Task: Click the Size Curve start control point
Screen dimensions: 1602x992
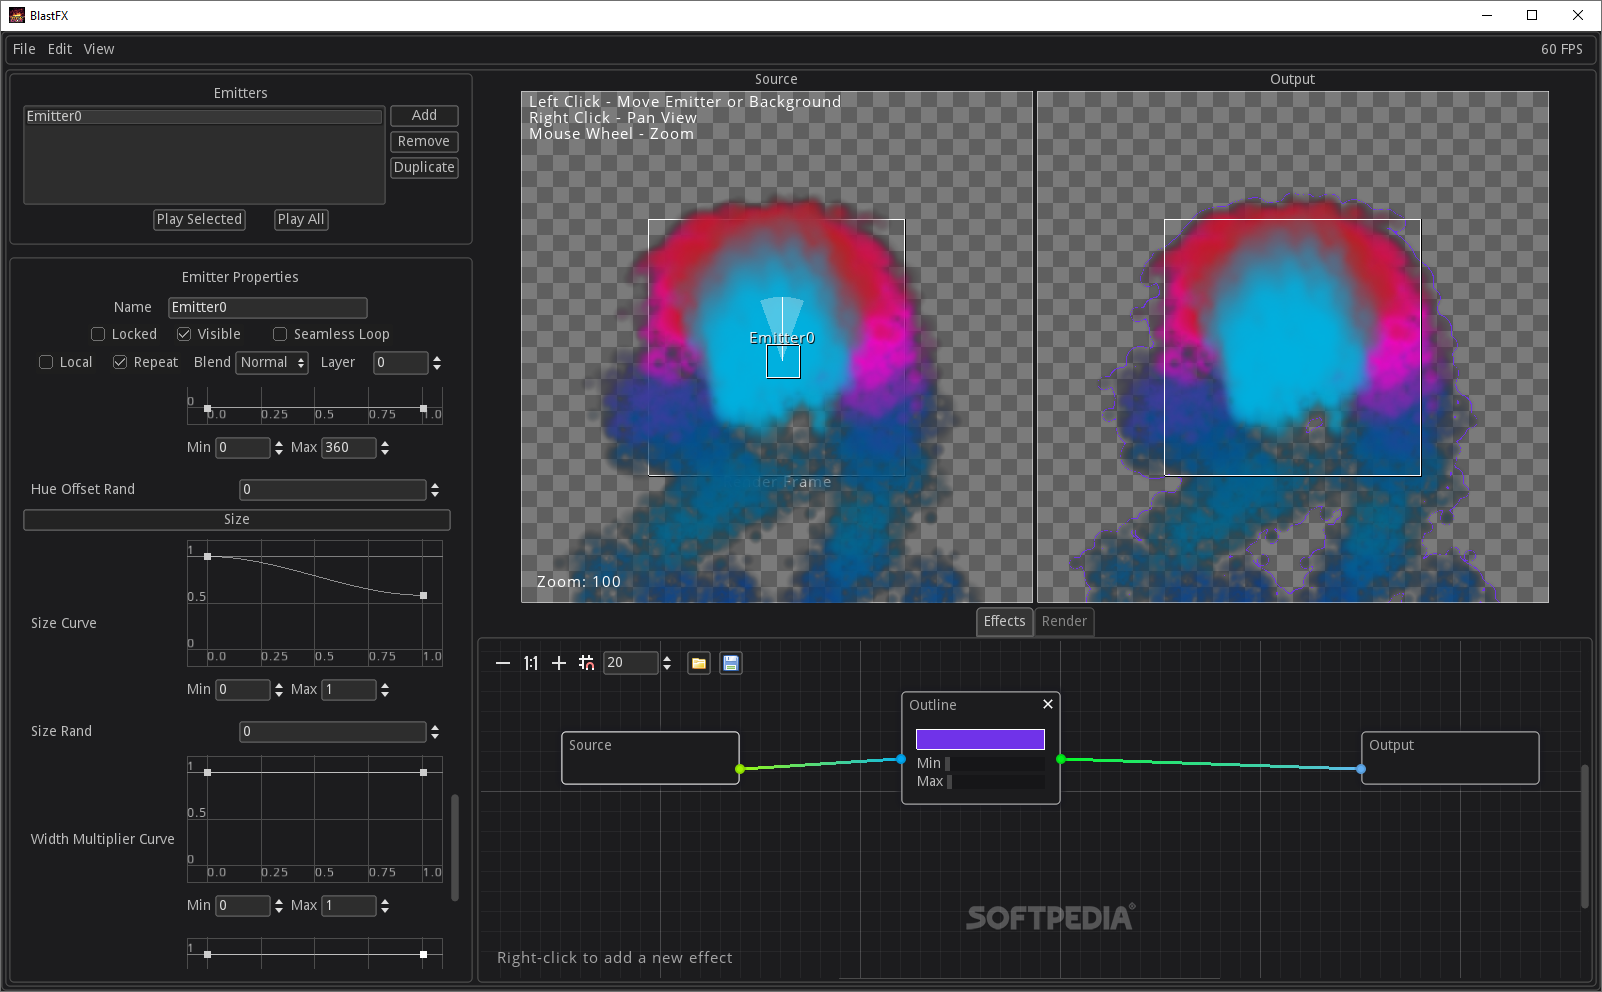Action: pos(207,556)
